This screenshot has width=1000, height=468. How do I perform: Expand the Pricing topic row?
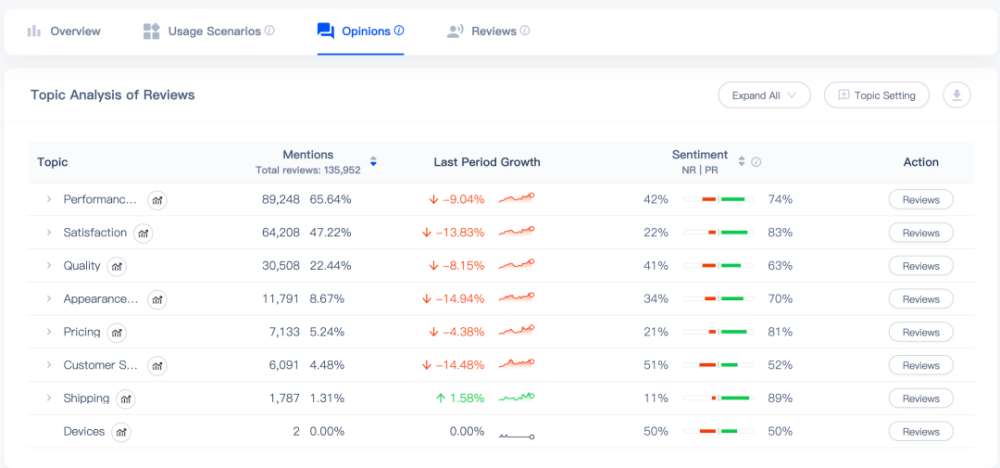pos(48,332)
